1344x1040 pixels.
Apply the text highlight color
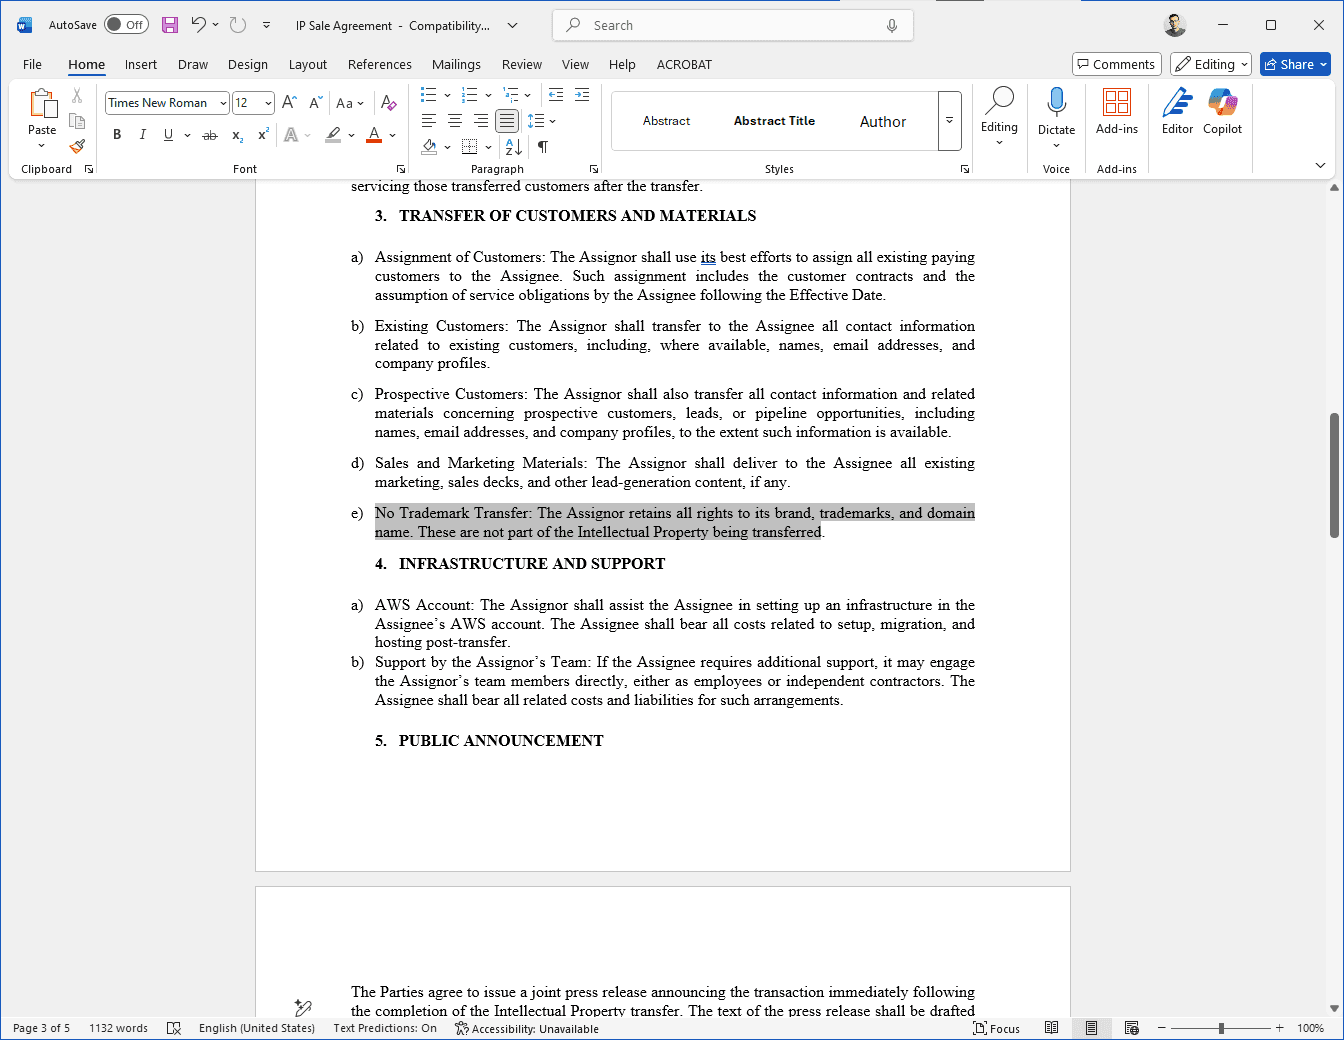point(333,135)
